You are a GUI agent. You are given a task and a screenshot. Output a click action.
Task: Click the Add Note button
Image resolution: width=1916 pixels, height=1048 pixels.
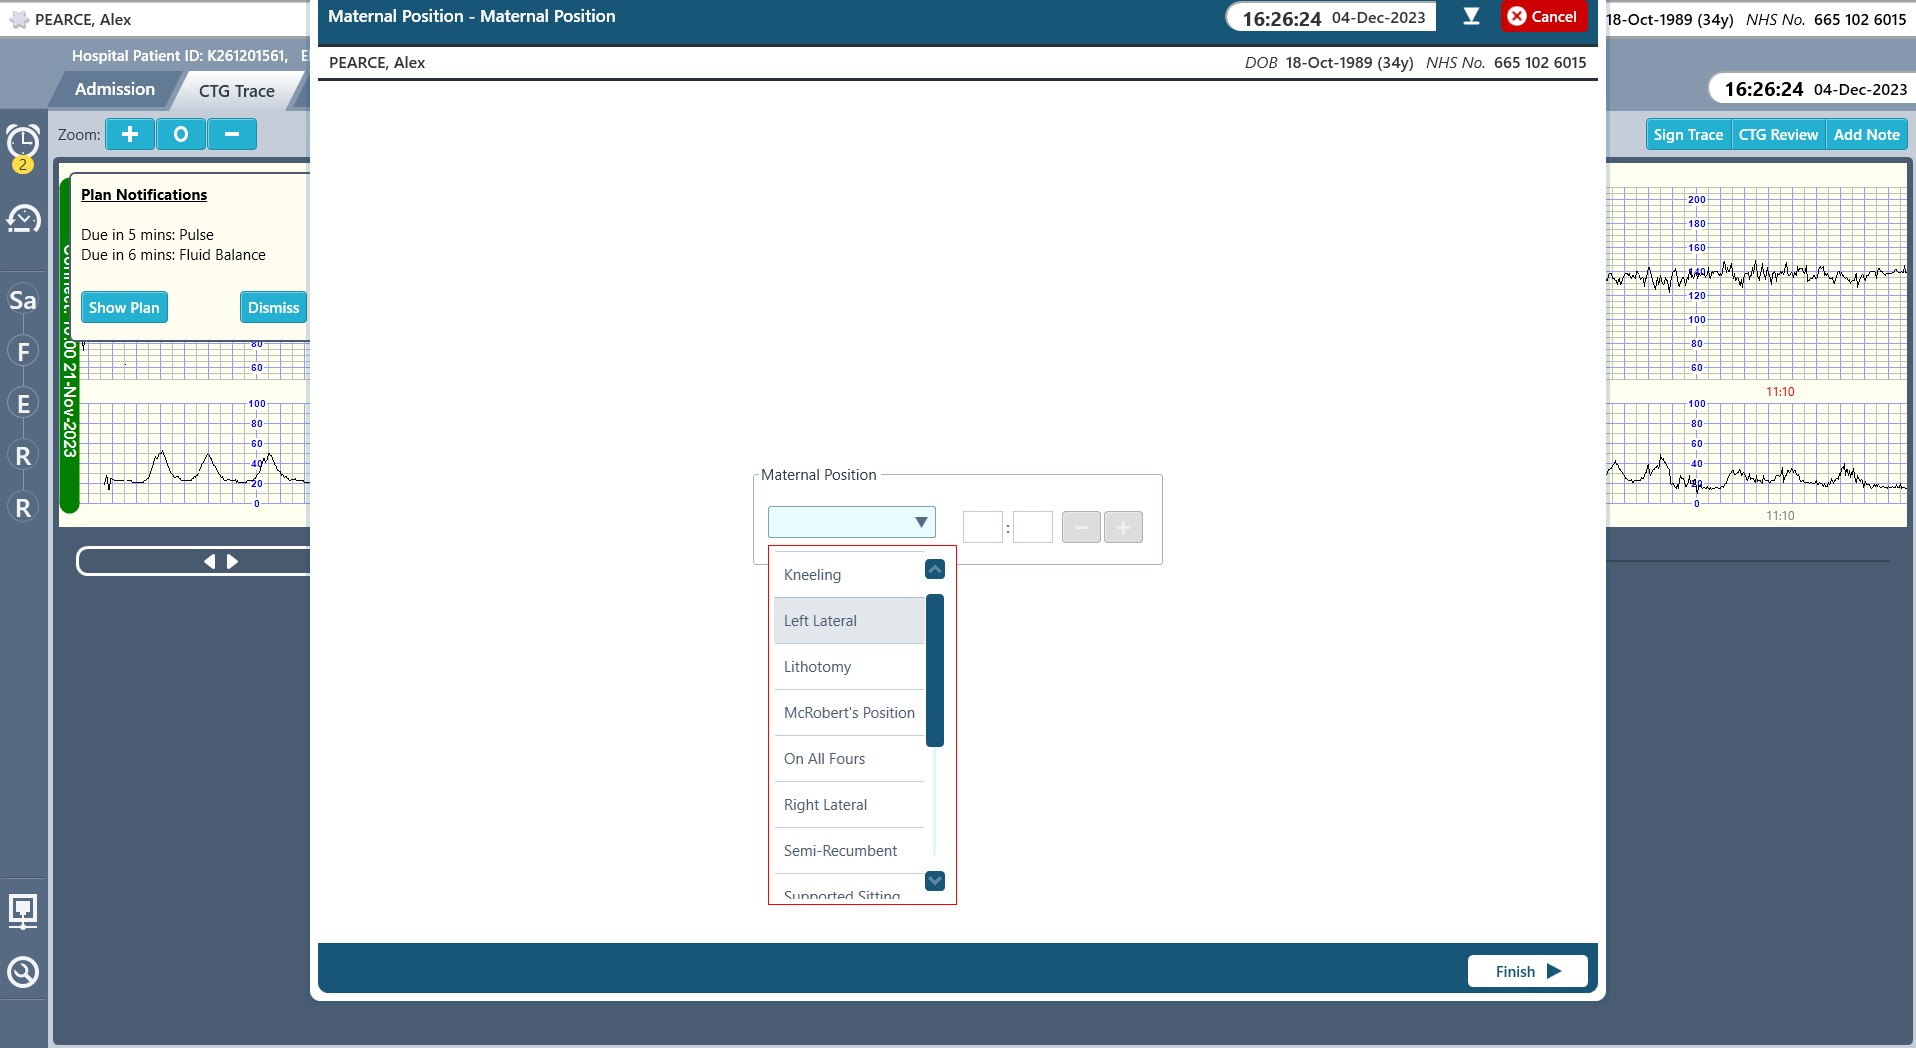point(1866,135)
